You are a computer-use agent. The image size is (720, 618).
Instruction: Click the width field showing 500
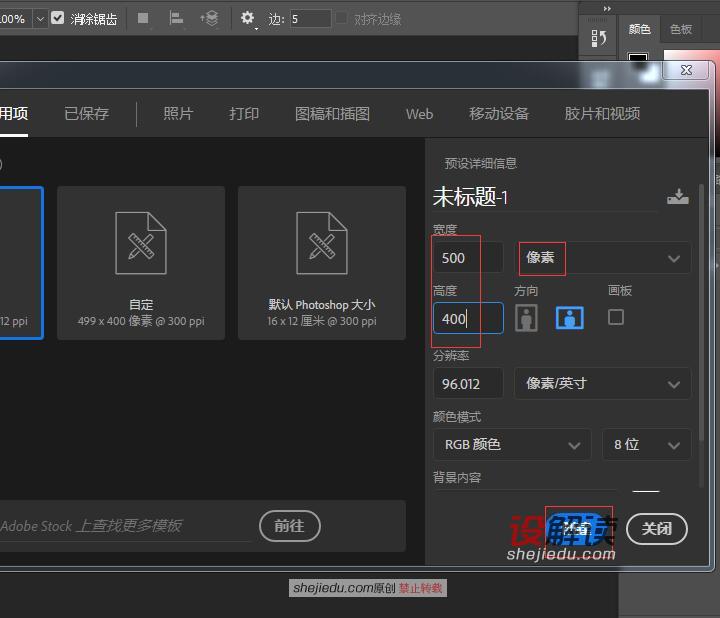[x=468, y=258]
